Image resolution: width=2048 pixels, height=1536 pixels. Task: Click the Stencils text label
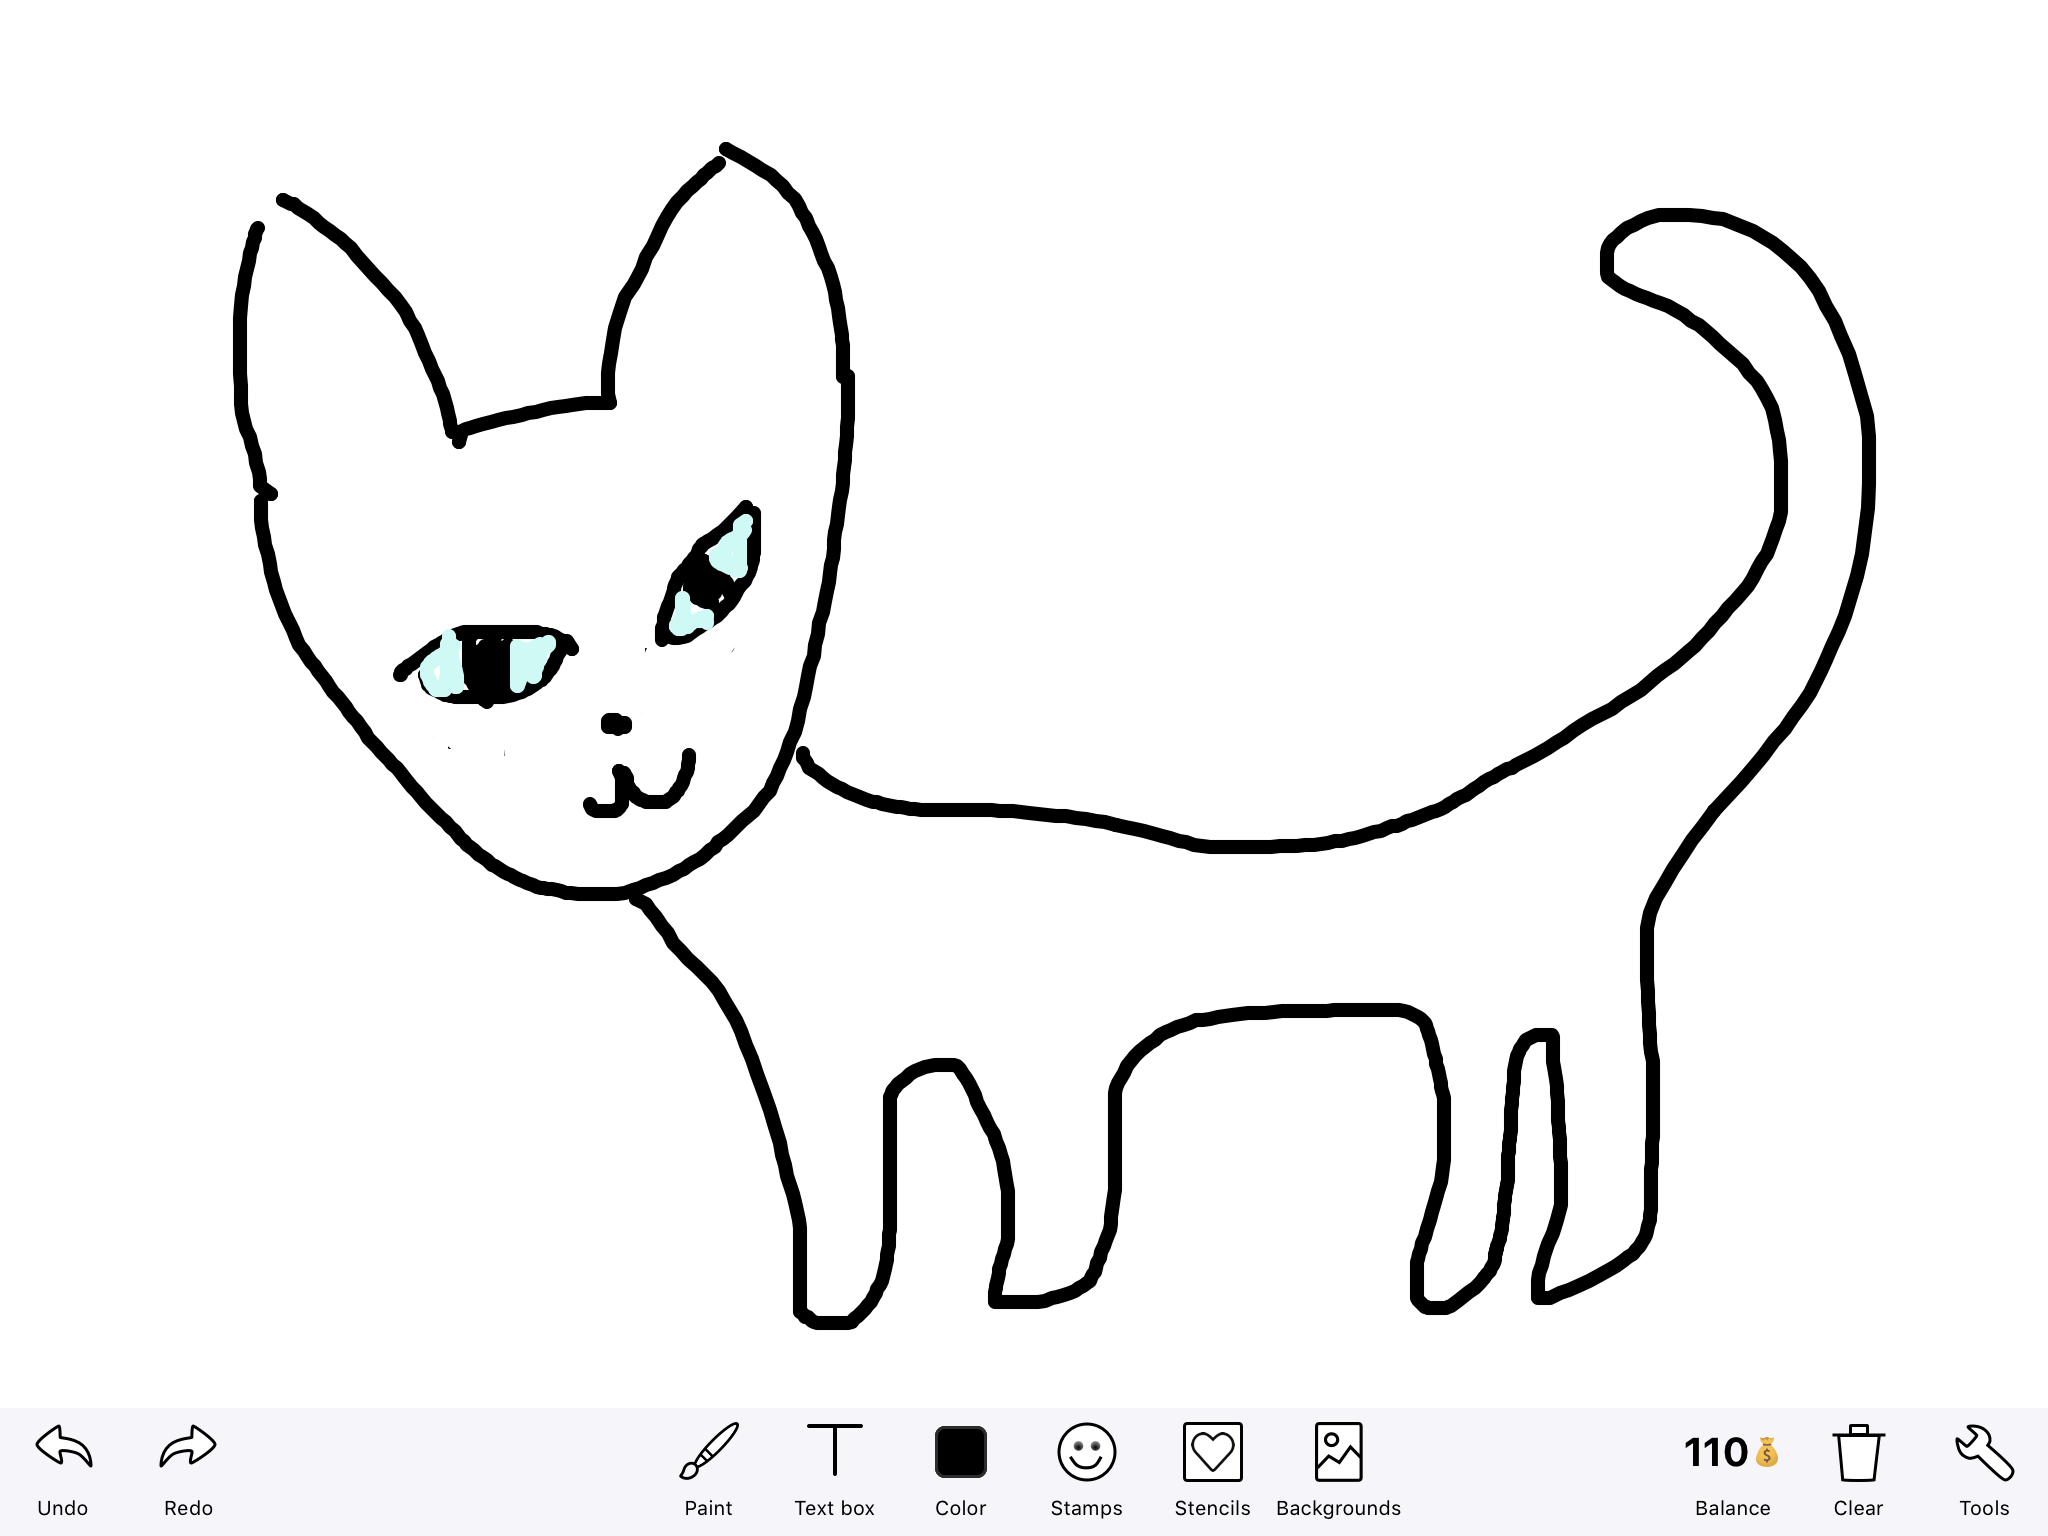point(1212,1508)
